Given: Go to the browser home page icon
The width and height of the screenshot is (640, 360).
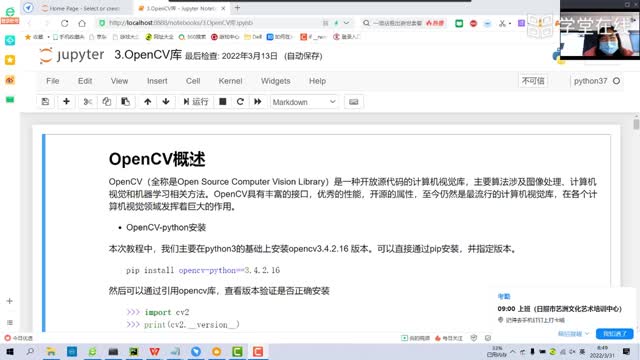Looking at the screenshot, I should click(x=82, y=23).
